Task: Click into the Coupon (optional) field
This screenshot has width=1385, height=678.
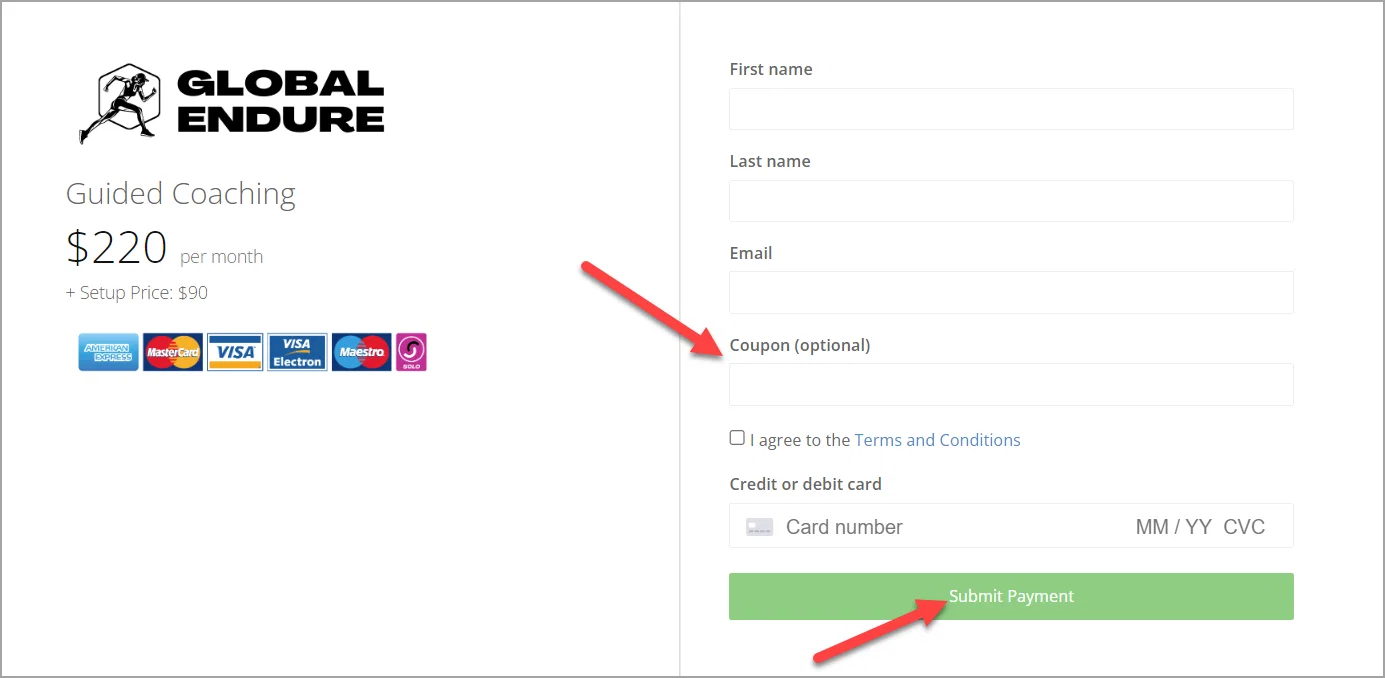Action: pos(1011,384)
